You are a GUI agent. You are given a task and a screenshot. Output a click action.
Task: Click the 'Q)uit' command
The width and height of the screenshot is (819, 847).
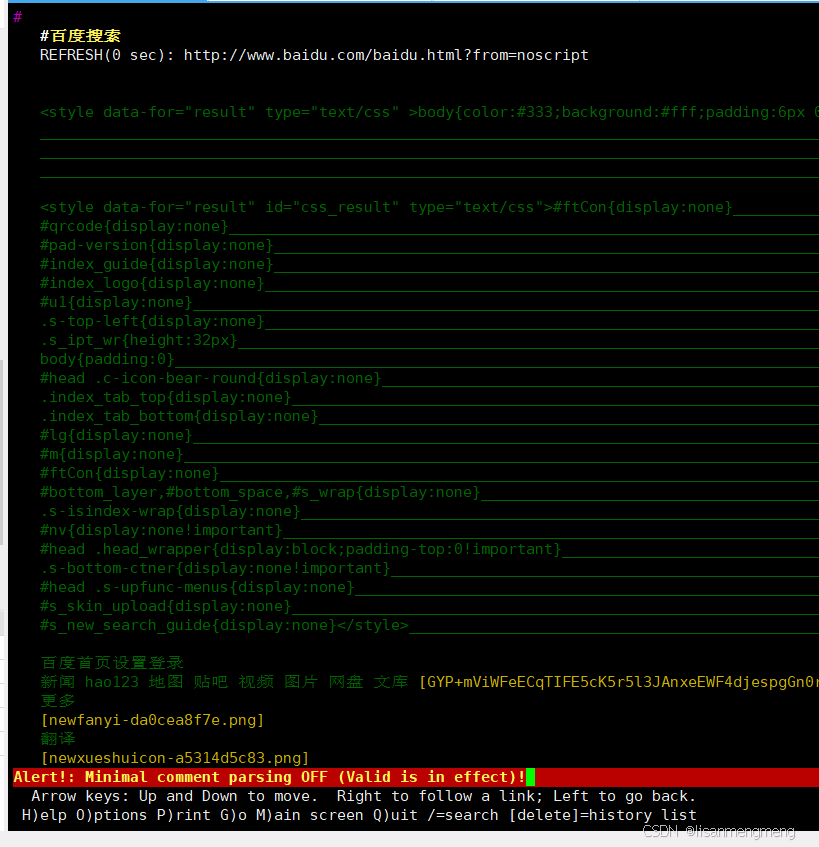pos(395,815)
